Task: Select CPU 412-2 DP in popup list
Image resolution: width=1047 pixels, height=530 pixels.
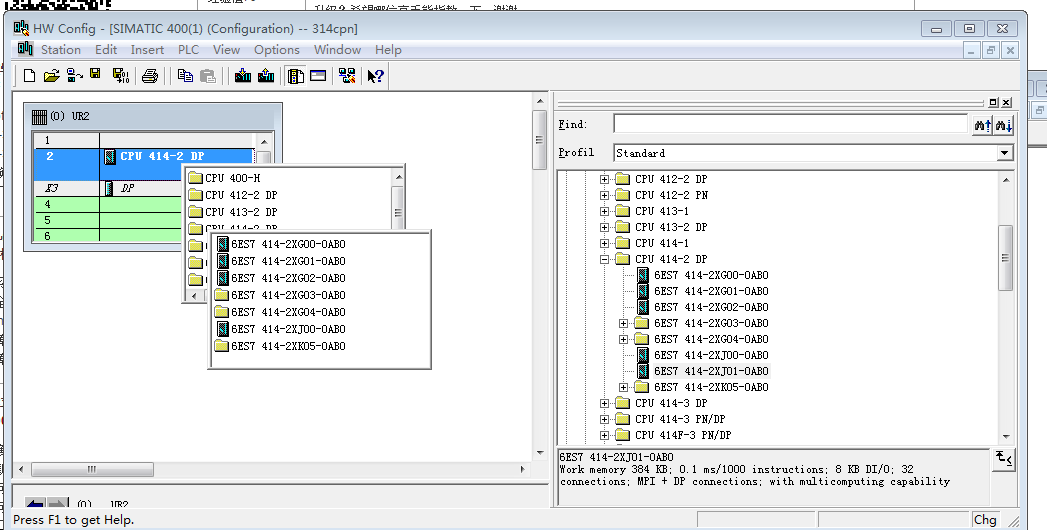Action: [241, 195]
